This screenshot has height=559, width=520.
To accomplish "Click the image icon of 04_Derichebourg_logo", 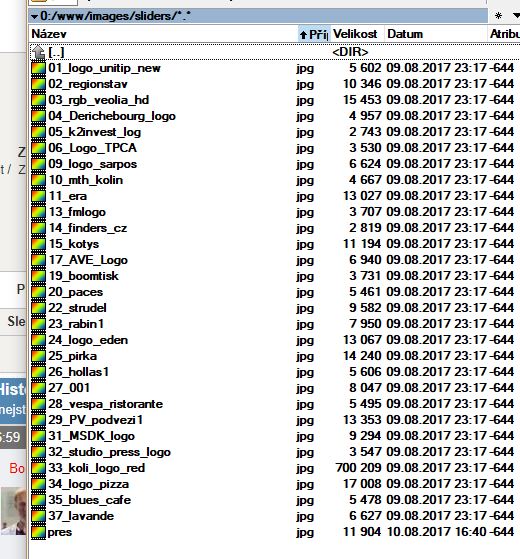I will click(x=38, y=116).
